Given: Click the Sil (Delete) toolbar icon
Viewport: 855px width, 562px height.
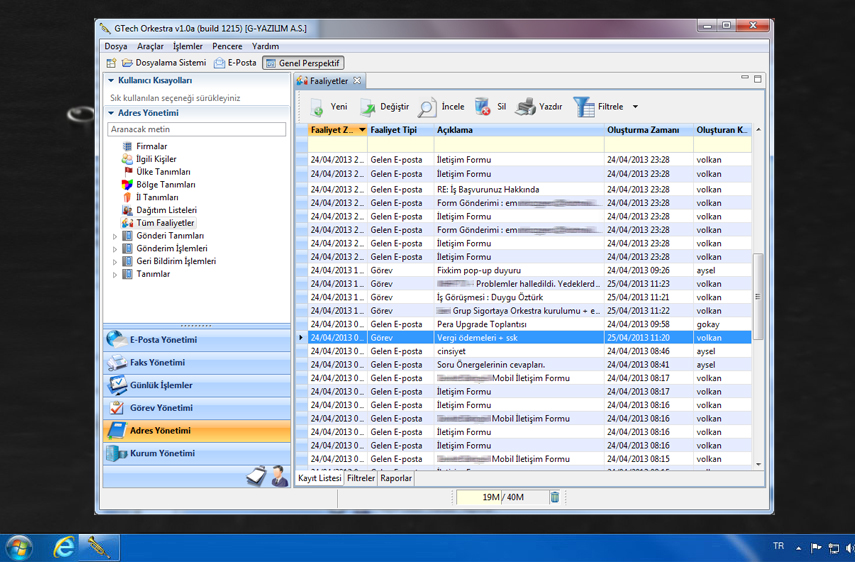Looking at the screenshot, I should [x=483, y=107].
